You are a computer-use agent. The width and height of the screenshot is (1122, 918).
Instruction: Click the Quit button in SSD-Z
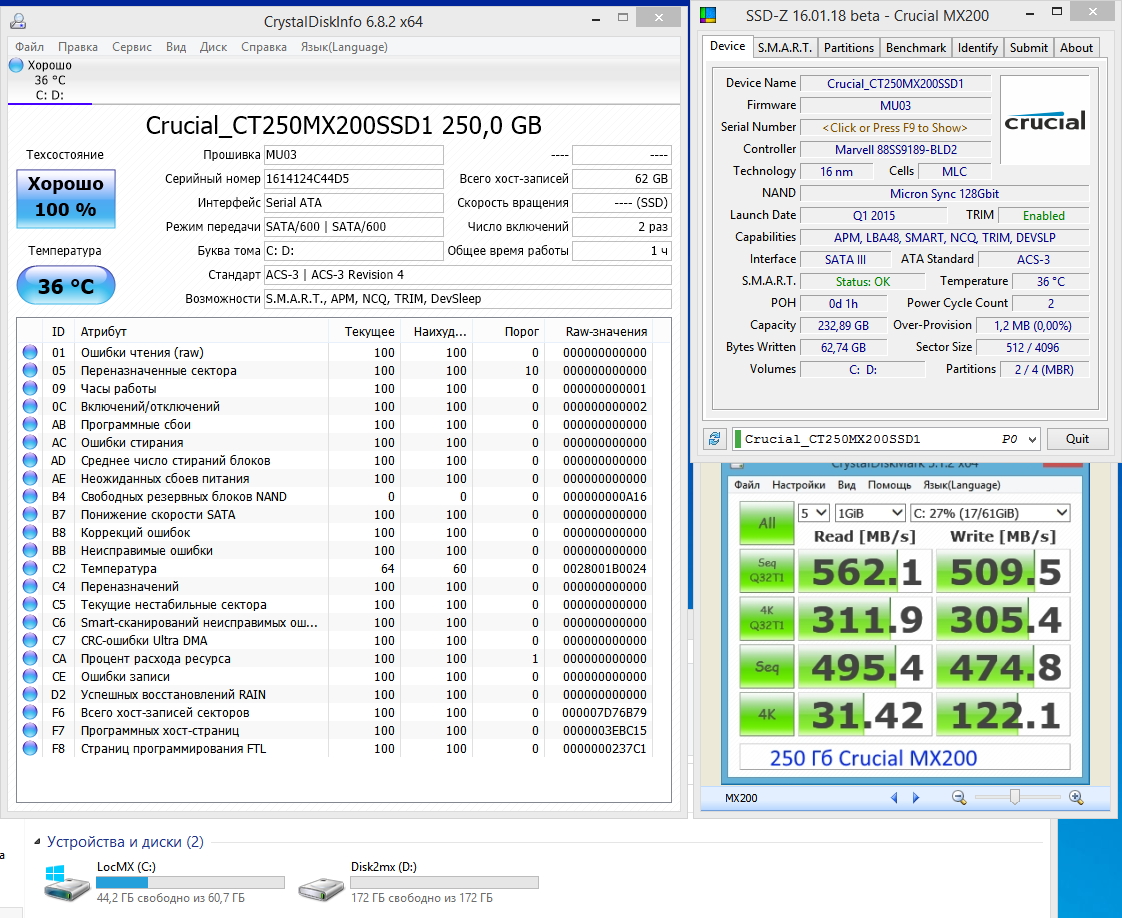(x=1077, y=439)
